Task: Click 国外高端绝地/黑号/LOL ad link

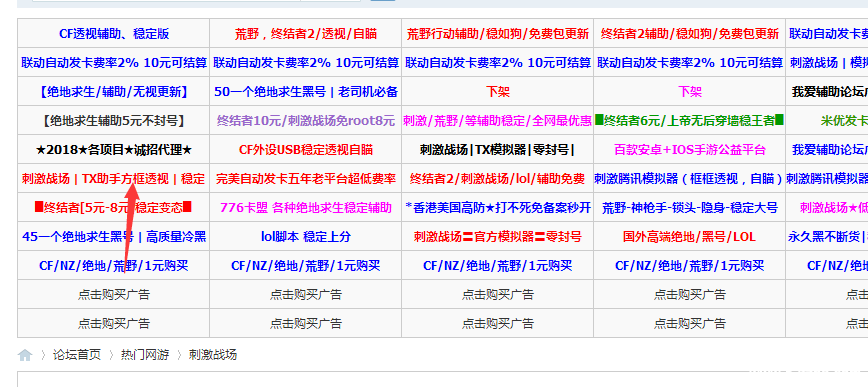Action: (x=690, y=237)
